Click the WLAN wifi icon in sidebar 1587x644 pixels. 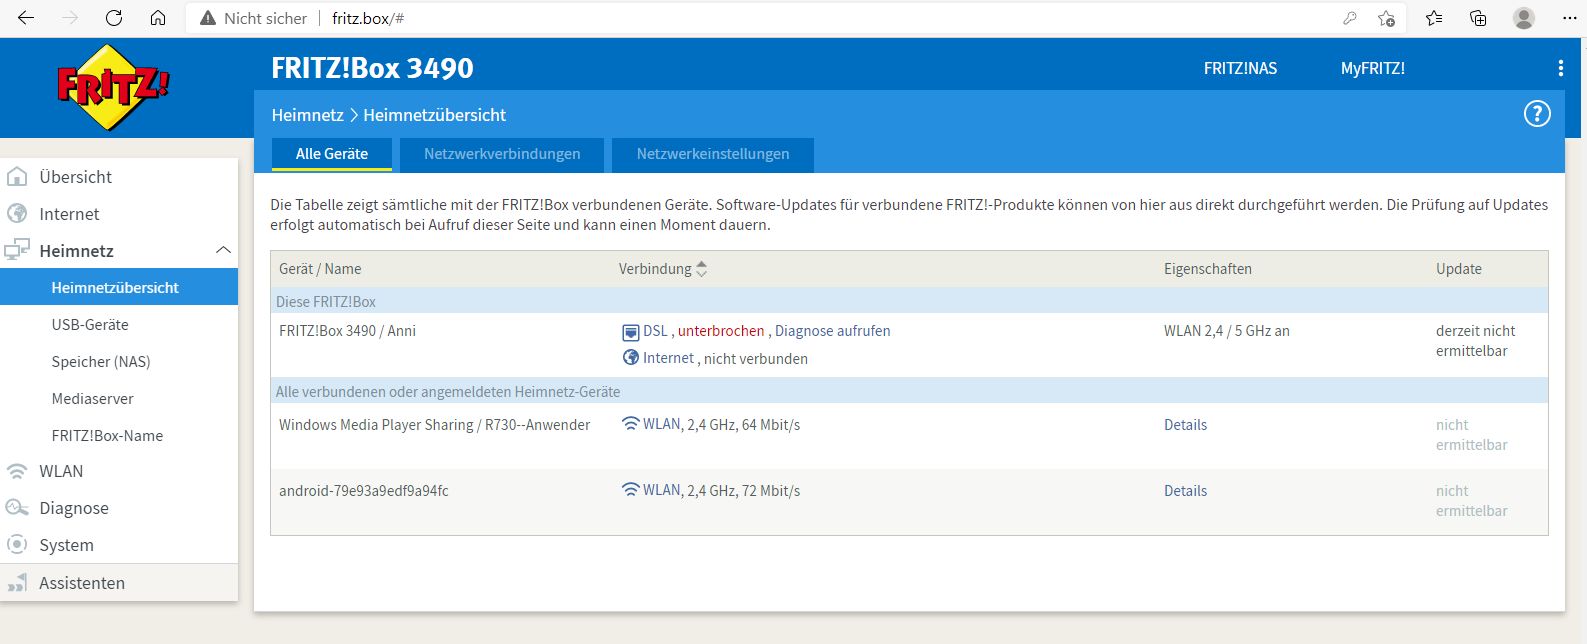pyautogui.click(x=17, y=471)
